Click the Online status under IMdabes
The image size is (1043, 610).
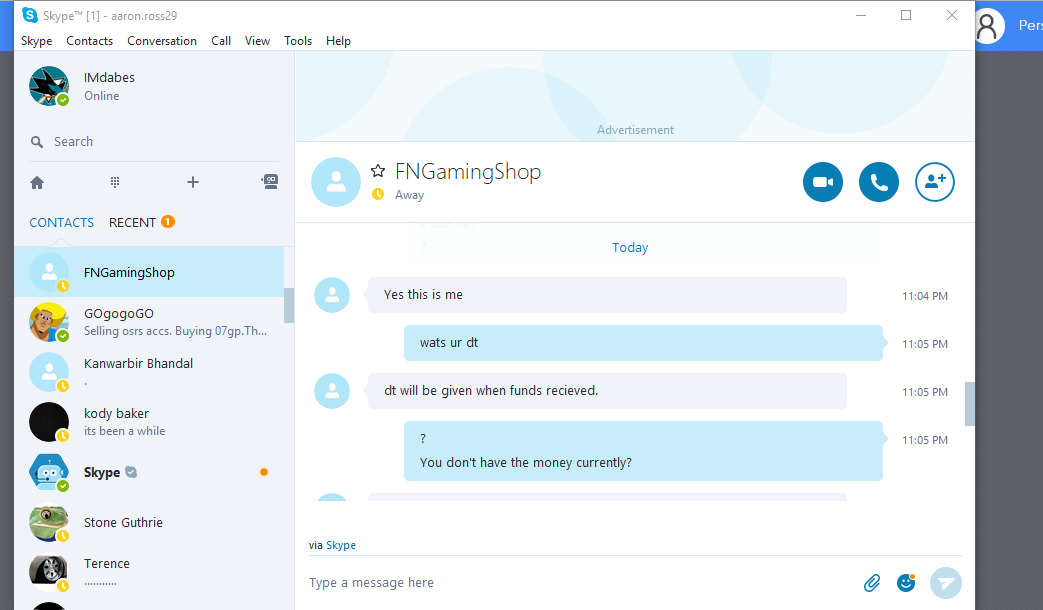[x=102, y=96]
